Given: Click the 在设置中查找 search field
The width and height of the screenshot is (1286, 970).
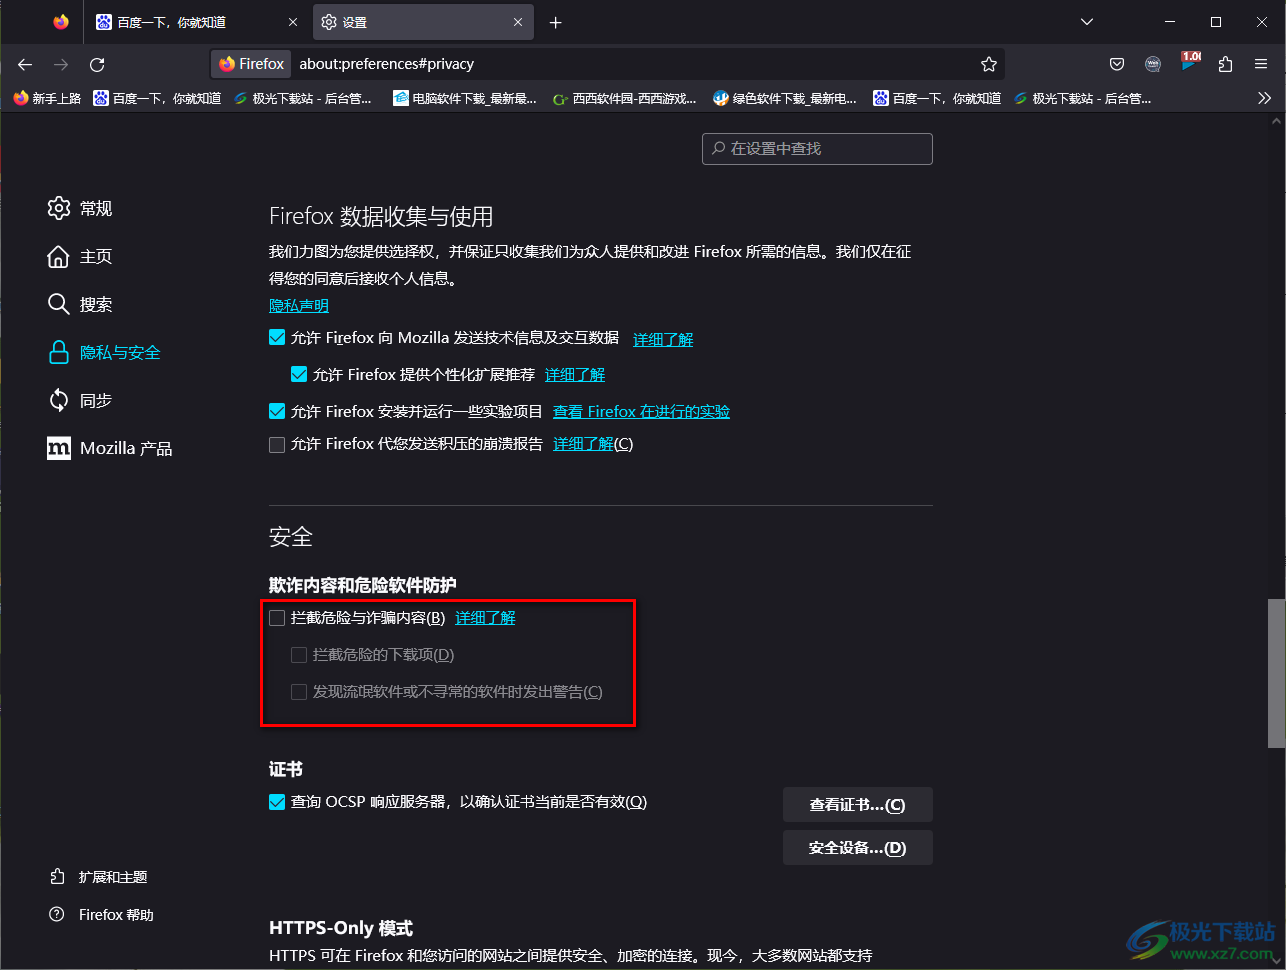Looking at the screenshot, I should tap(817, 148).
